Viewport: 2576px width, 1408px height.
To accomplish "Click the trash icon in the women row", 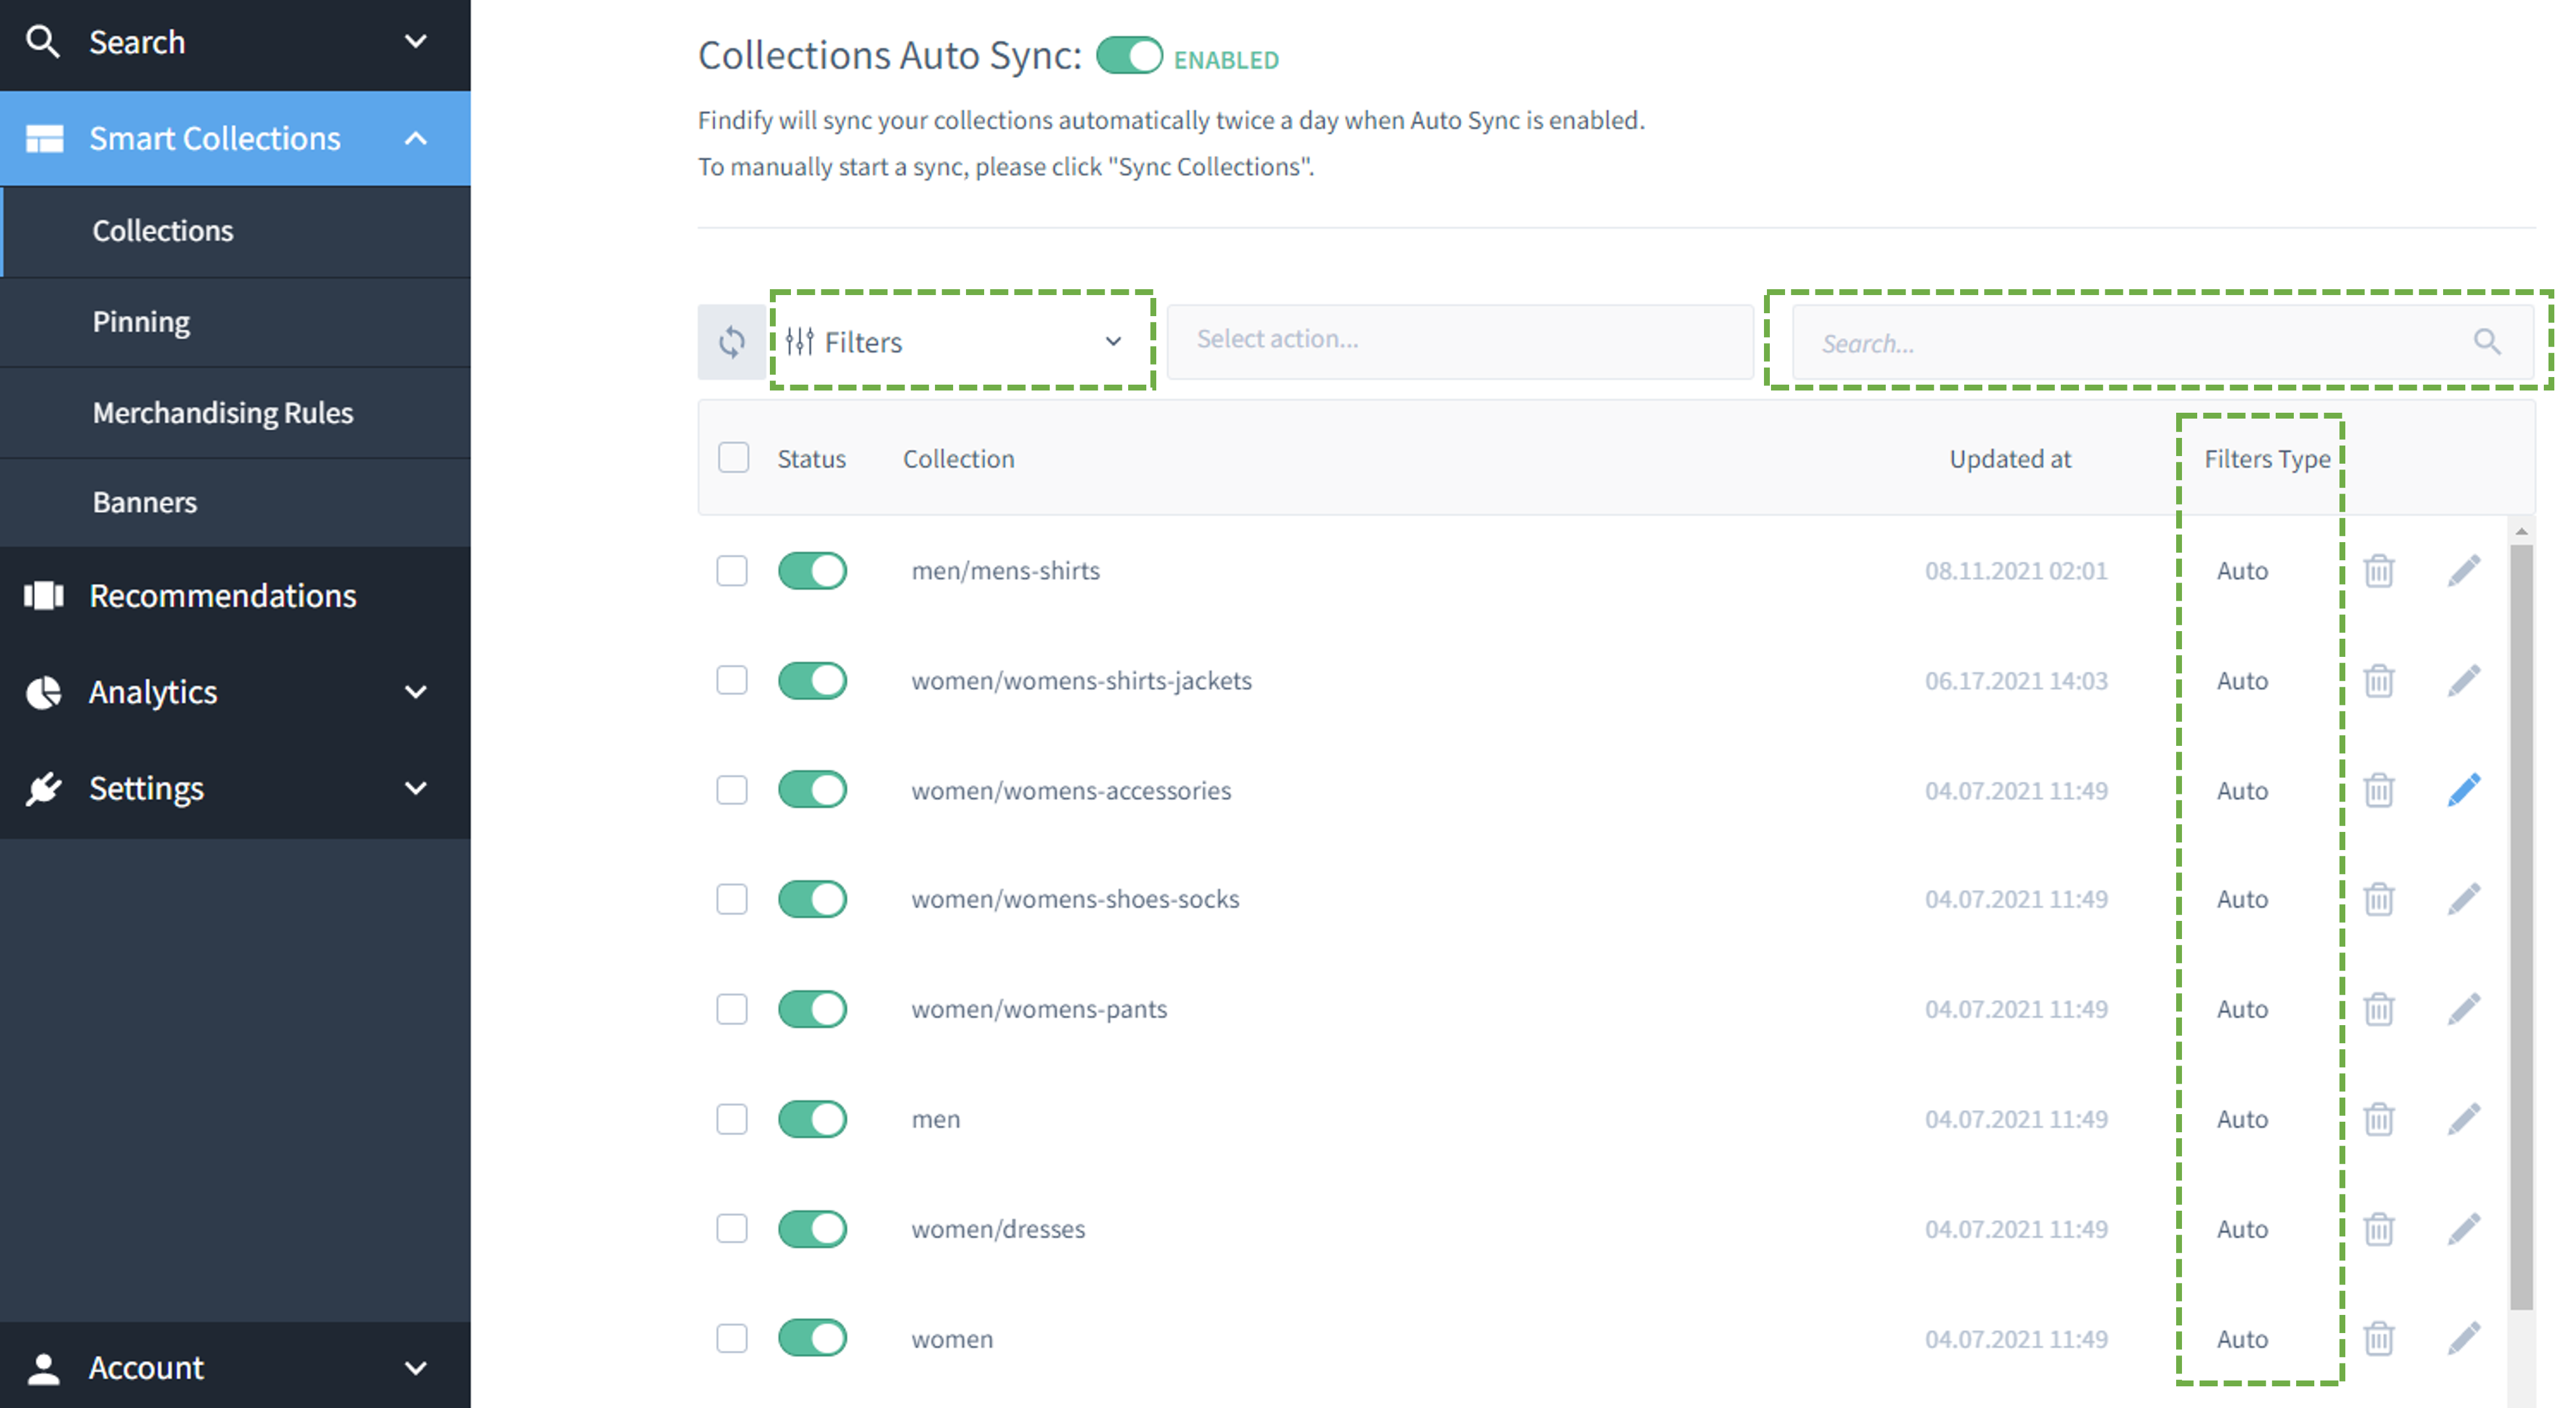I will pos(2378,1338).
